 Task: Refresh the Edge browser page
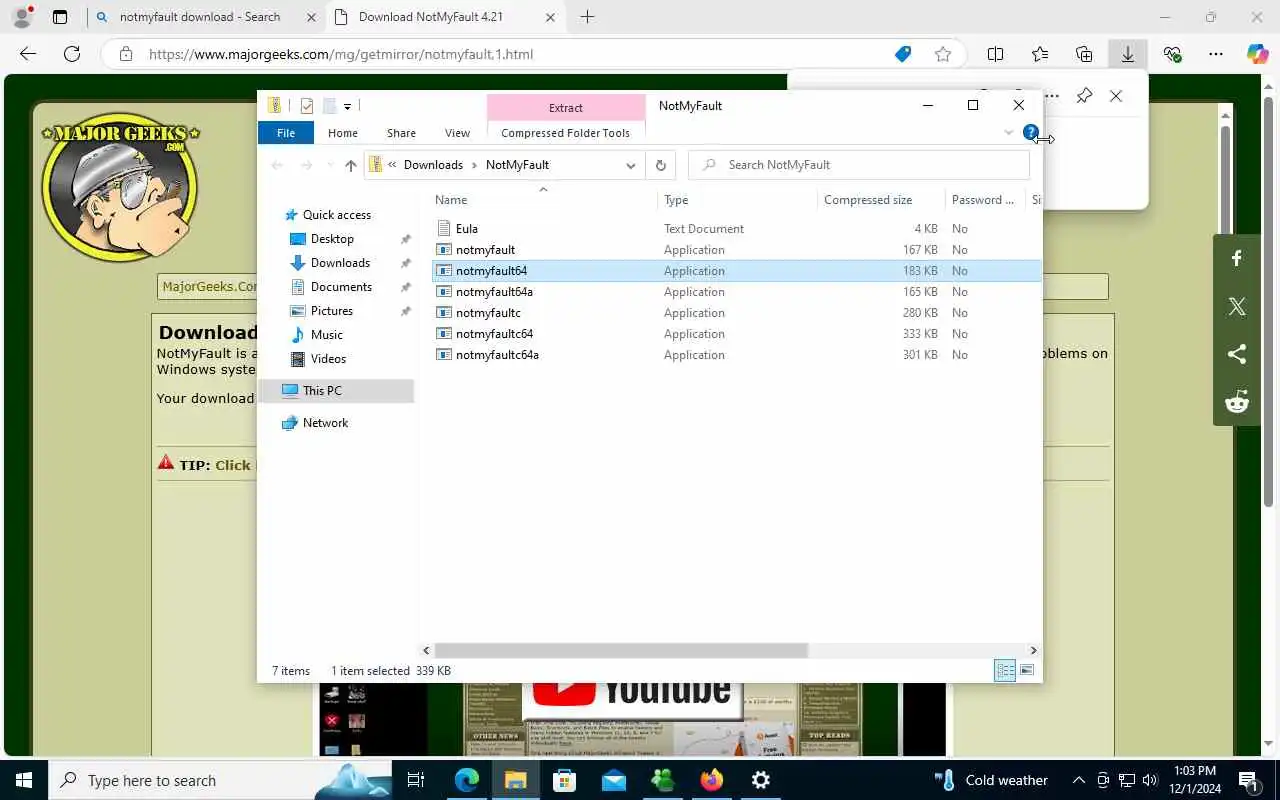[72, 54]
